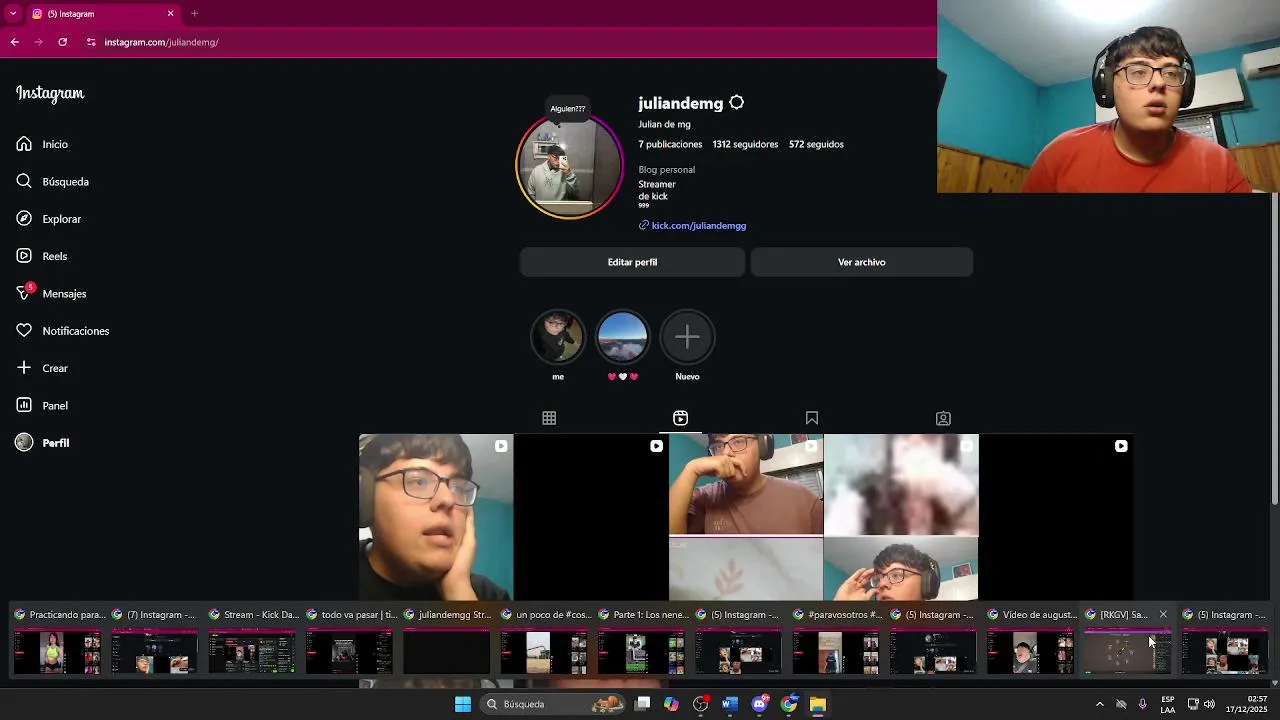Switch to '(7) Instagram' window preview
1280x720 pixels.
[x=154, y=643]
